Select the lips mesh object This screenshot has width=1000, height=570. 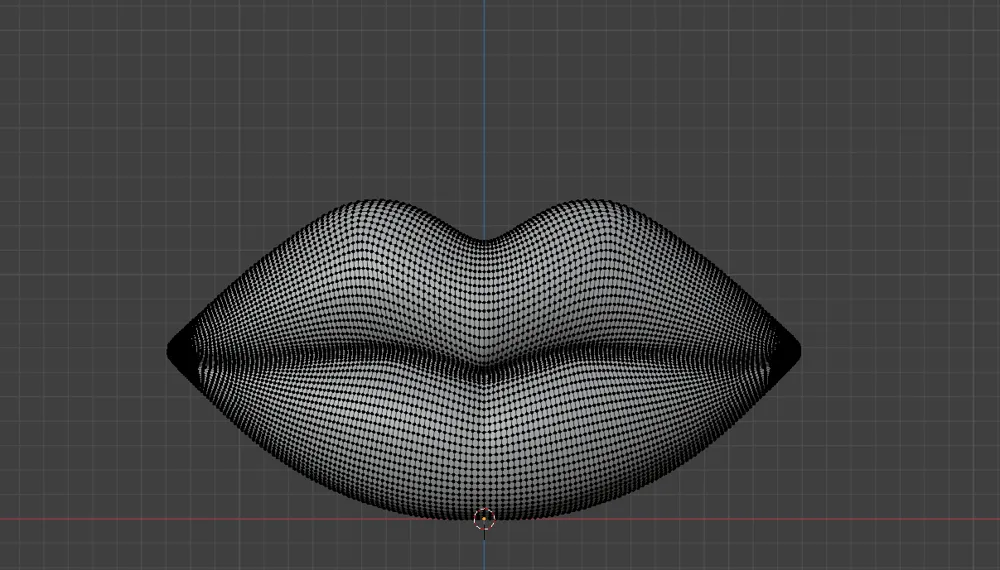click(x=483, y=360)
